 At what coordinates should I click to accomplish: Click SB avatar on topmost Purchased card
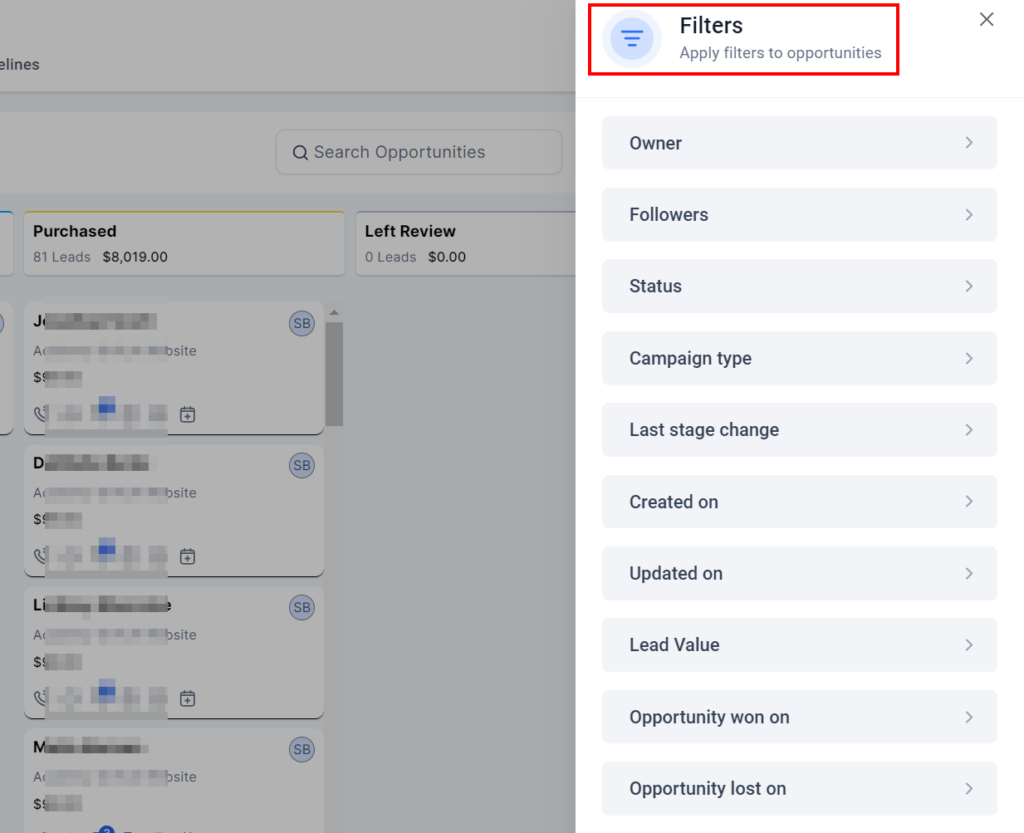tap(301, 323)
